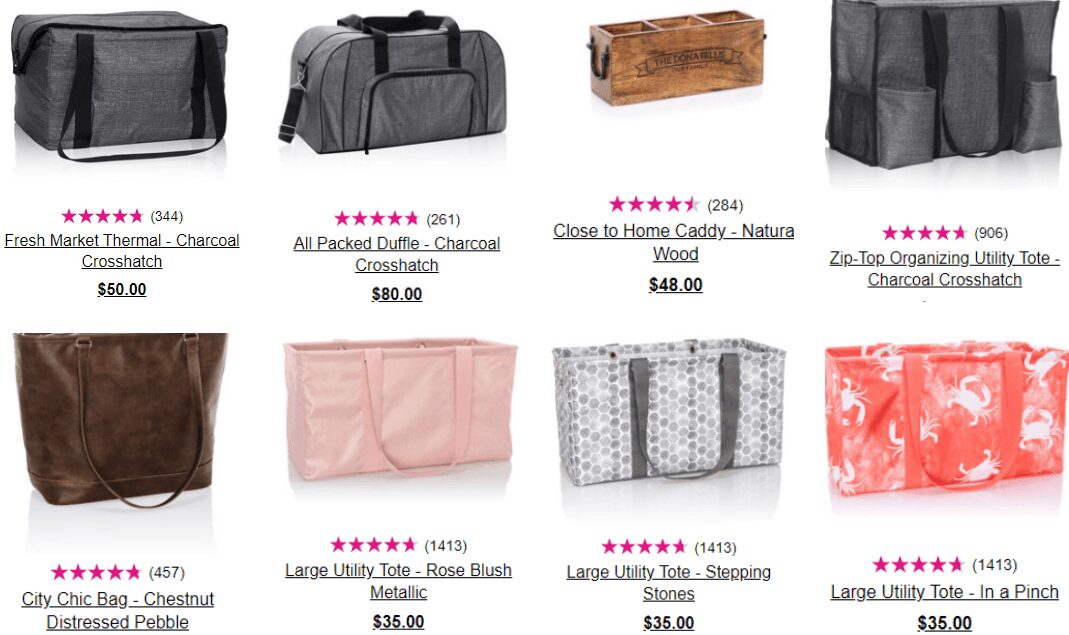Click the $80.00 price of All Packed Duffle
The image size is (1069, 635).
[x=397, y=294]
